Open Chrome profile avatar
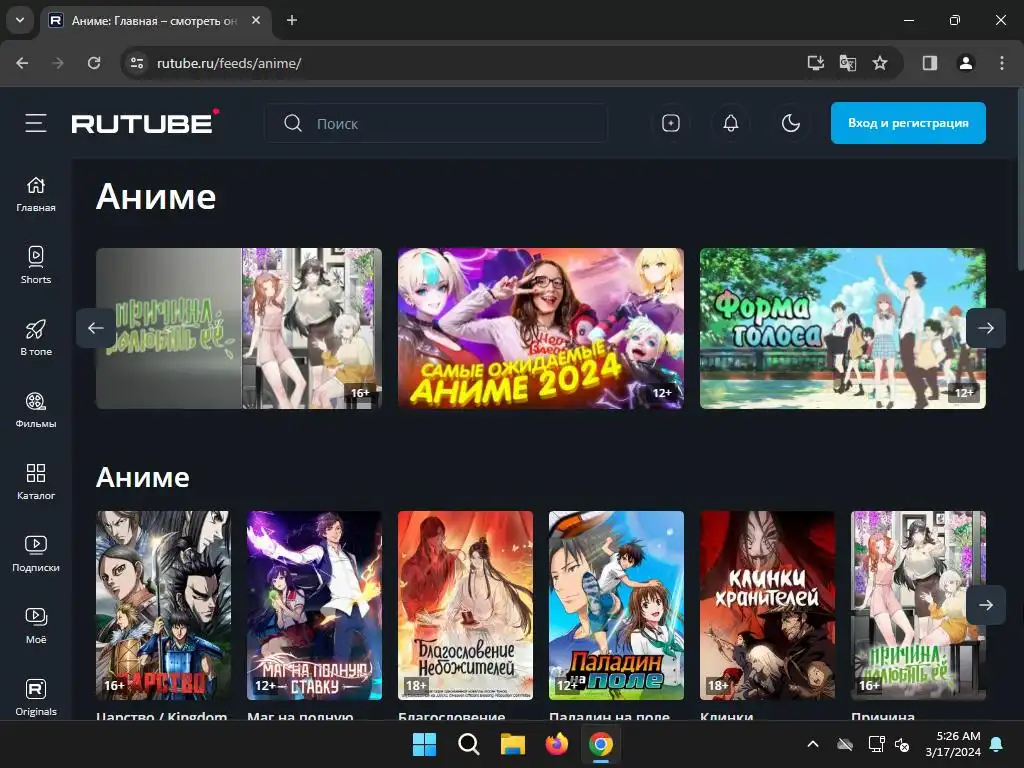The image size is (1024, 768). click(966, 63)
